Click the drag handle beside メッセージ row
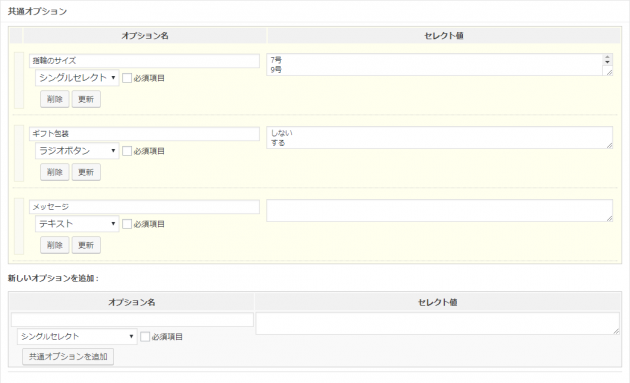 [19, 226]
